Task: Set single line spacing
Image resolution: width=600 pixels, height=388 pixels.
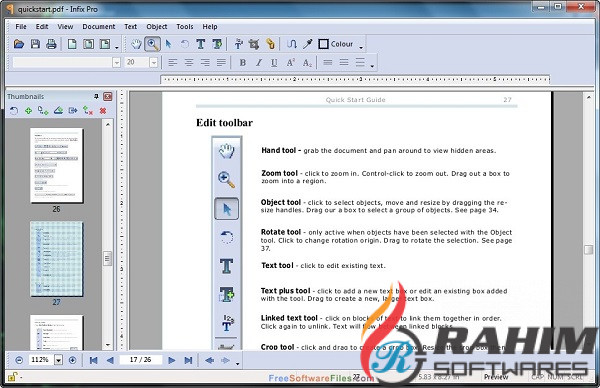Action: click(328, 62)
